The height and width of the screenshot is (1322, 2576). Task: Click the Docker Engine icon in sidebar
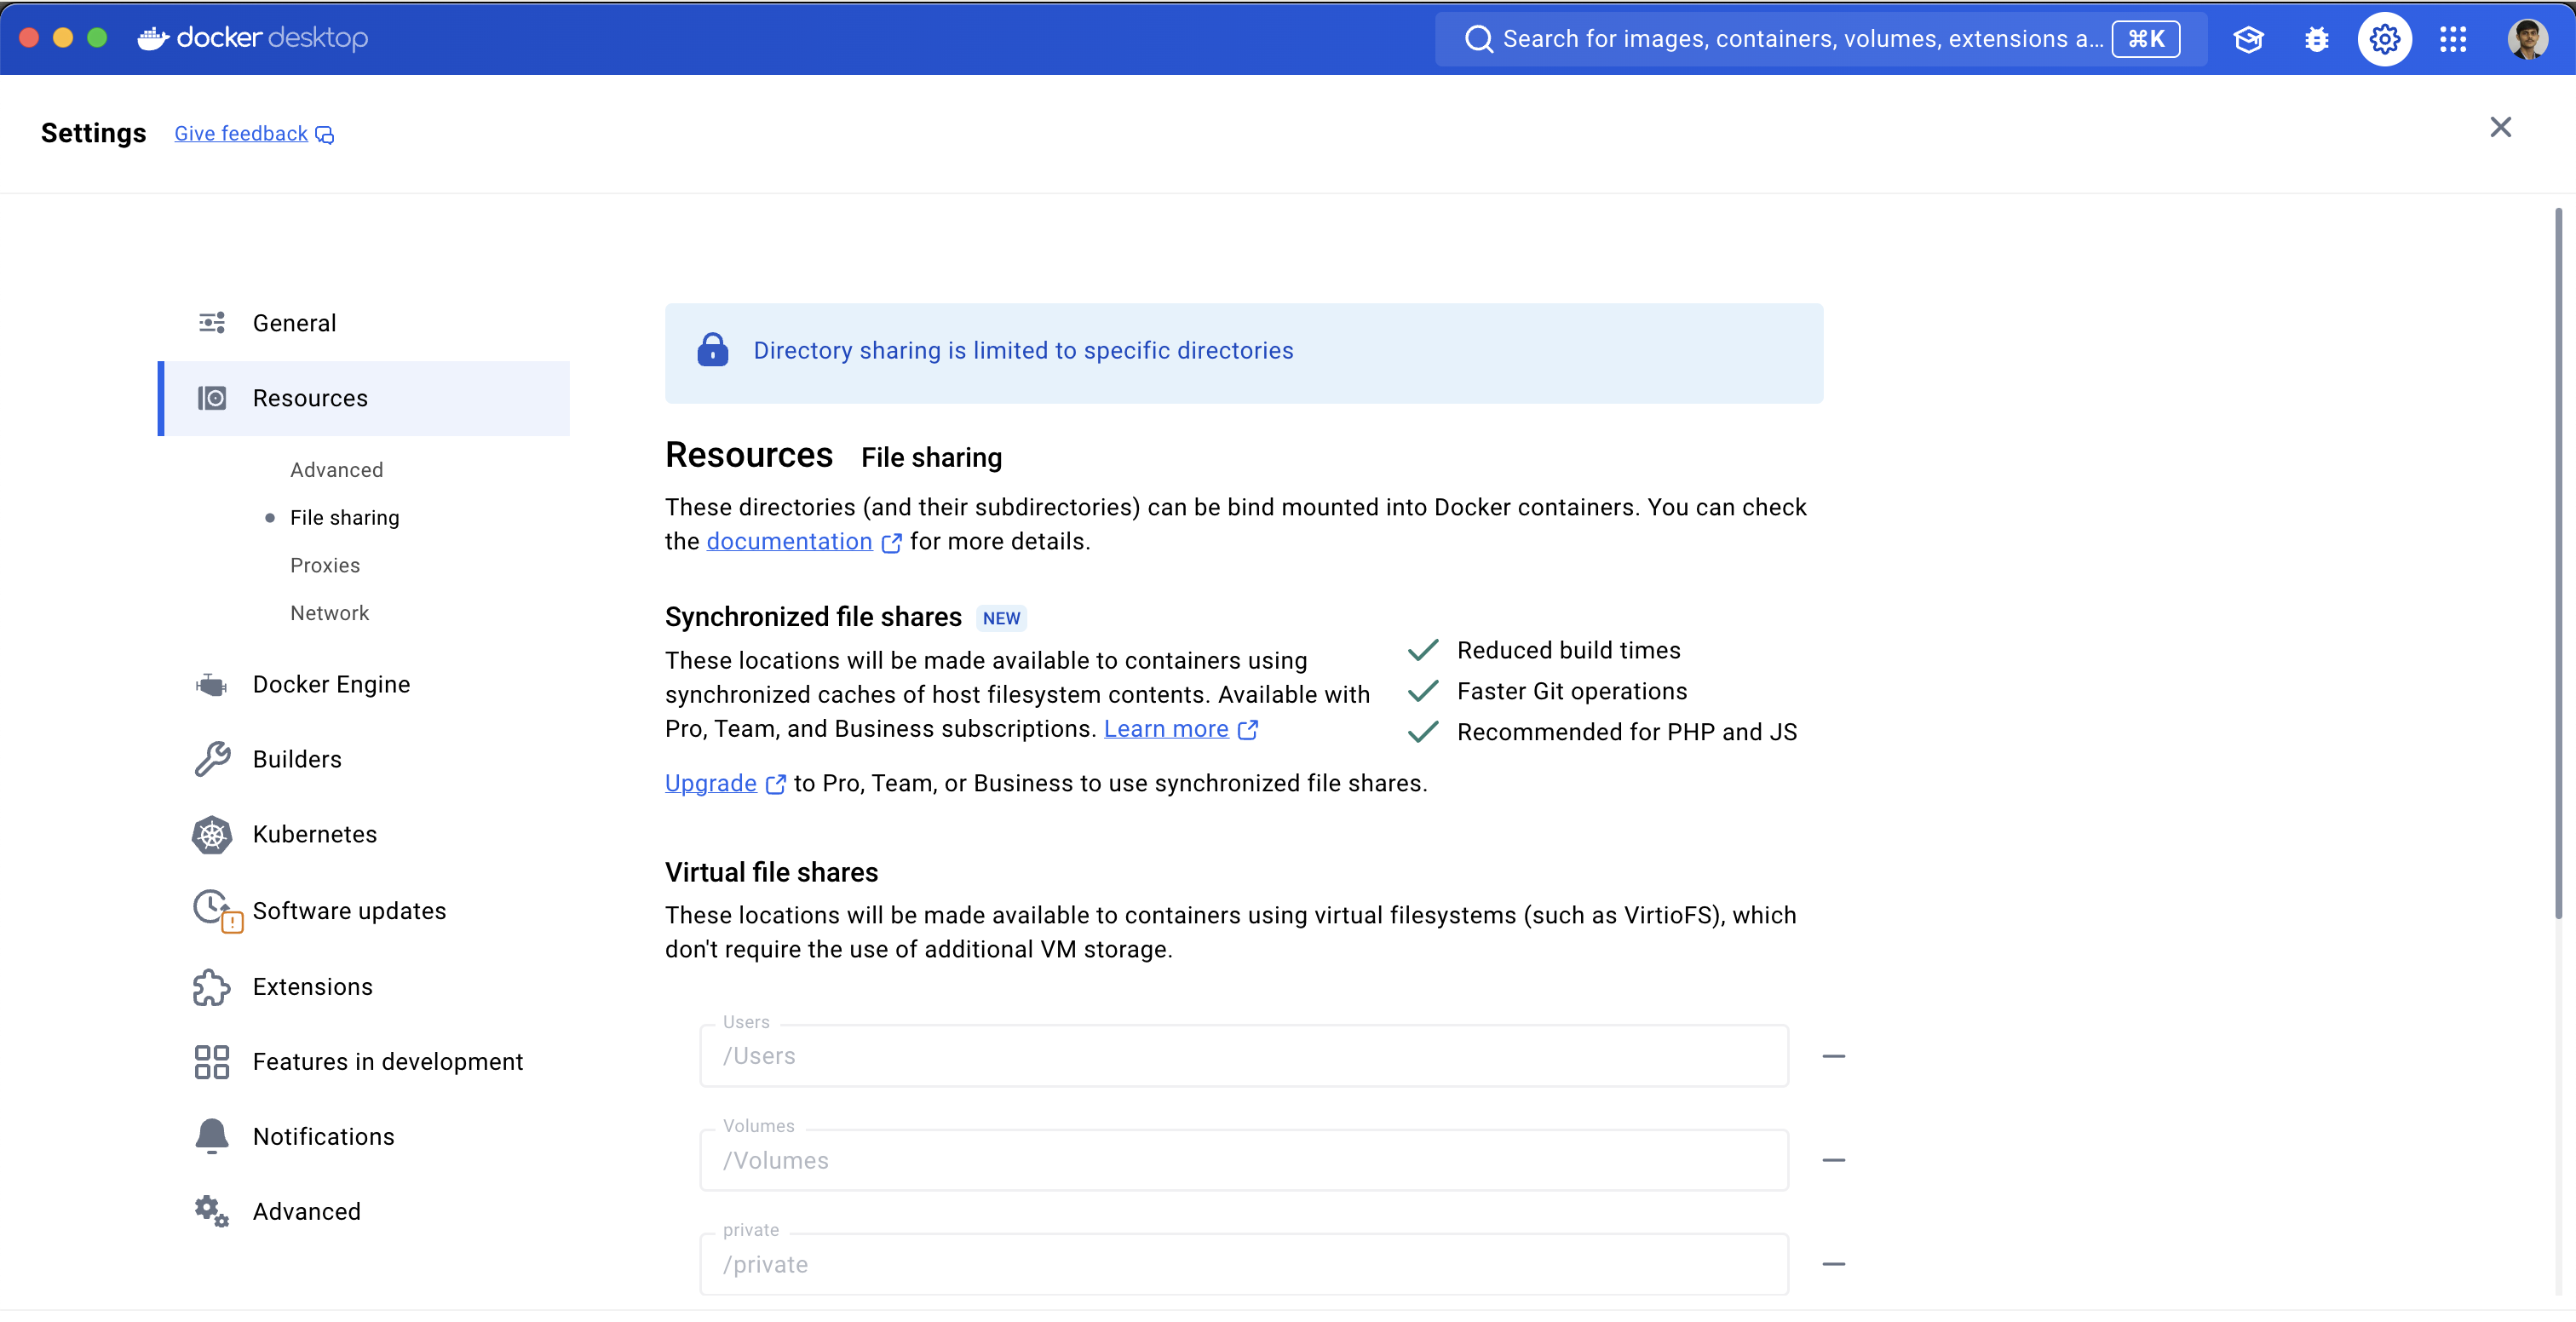(x=211, y=684)
